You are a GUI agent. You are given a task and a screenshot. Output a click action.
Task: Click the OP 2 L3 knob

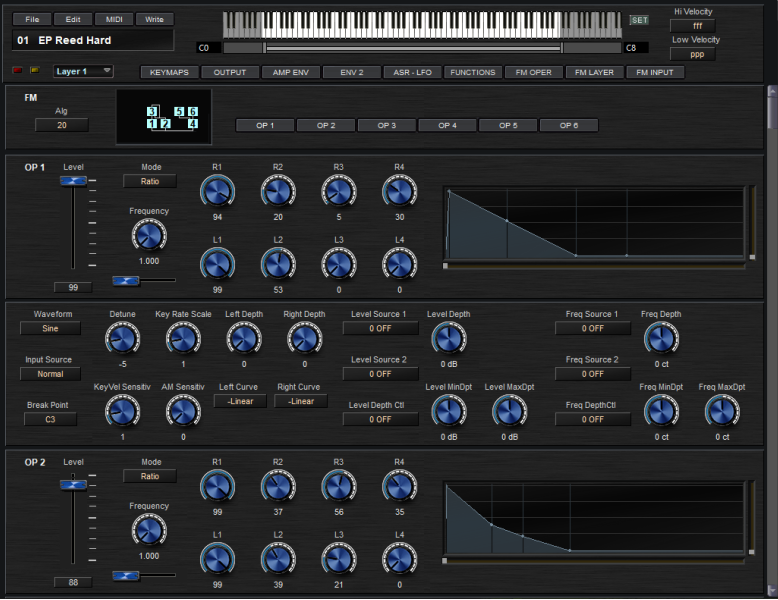[338, 560]
